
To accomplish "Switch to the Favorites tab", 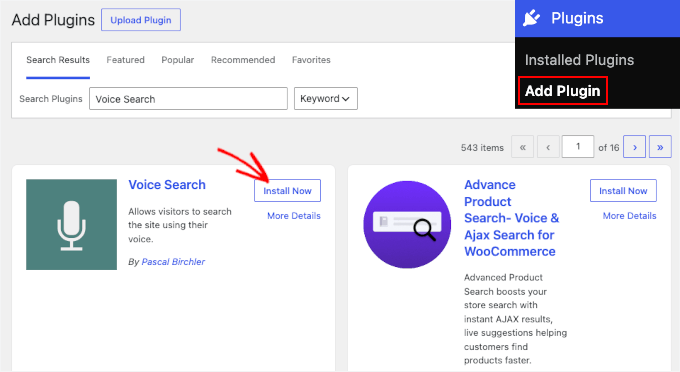I will [x=311, y=60].
